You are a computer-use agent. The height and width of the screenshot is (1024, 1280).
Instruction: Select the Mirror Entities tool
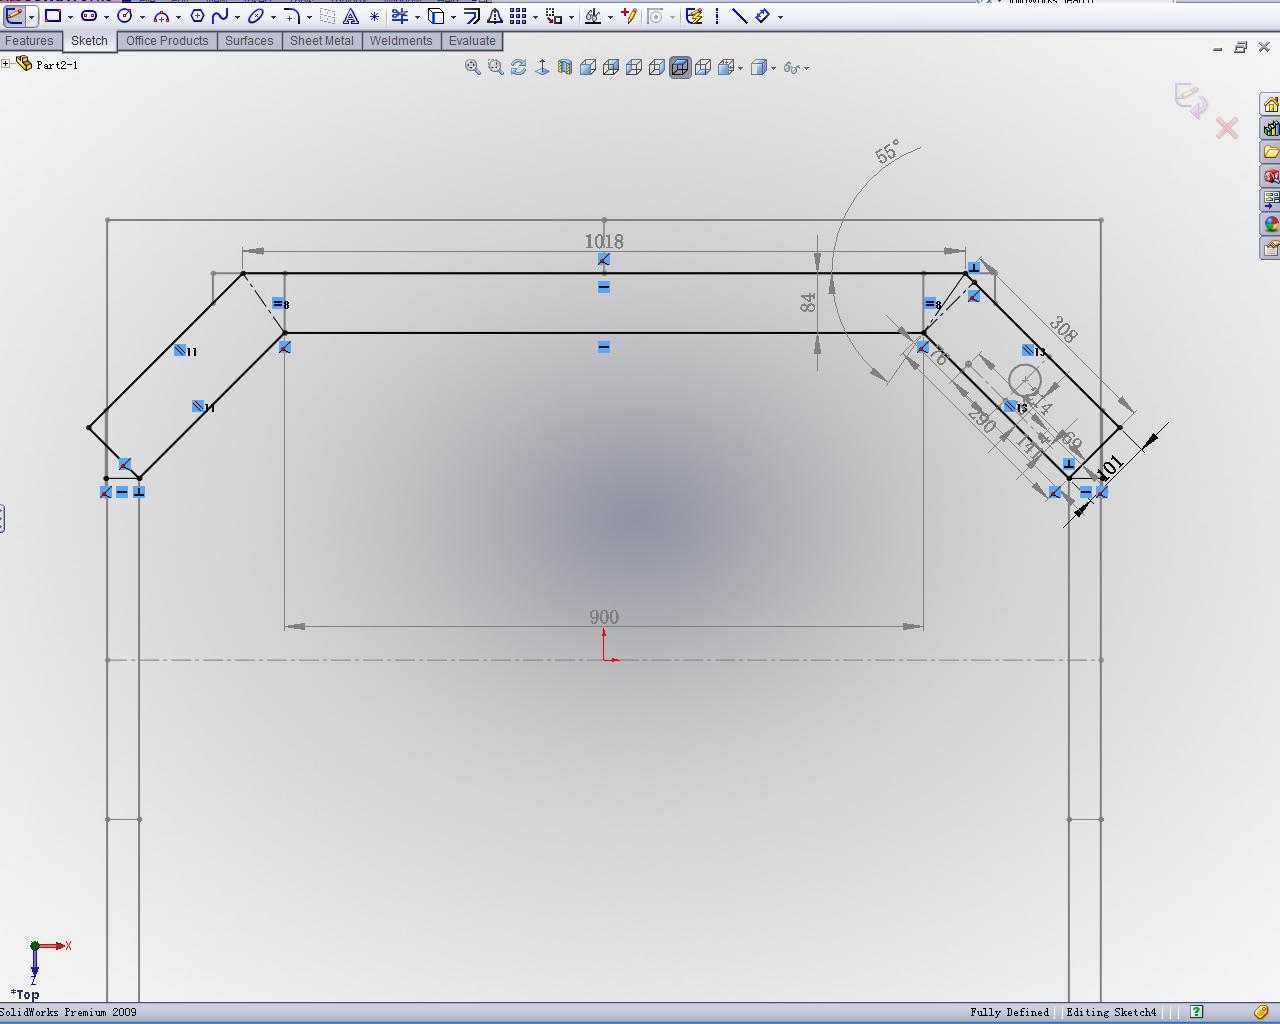[495, 16]
